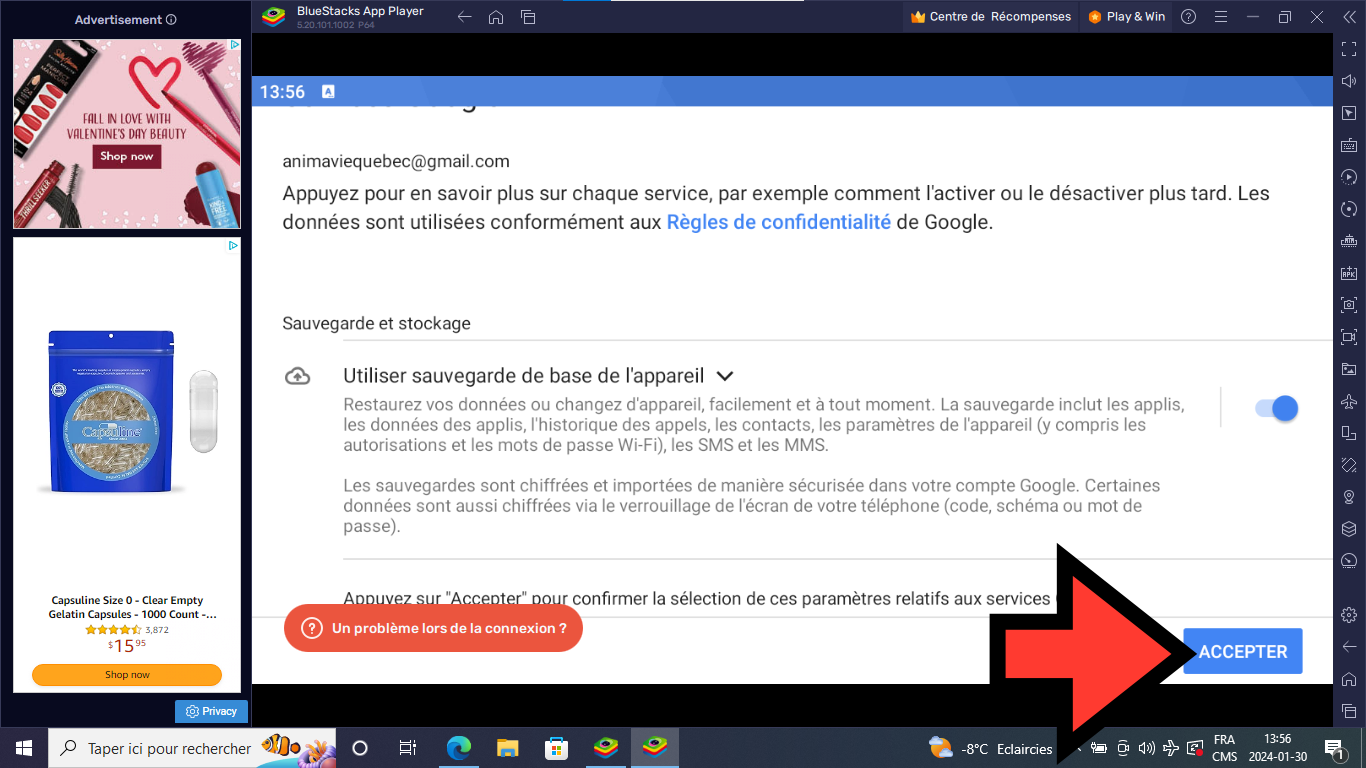Enable airplane mode from the sidebar
1366x768 pixels.
coord(1349,401)
